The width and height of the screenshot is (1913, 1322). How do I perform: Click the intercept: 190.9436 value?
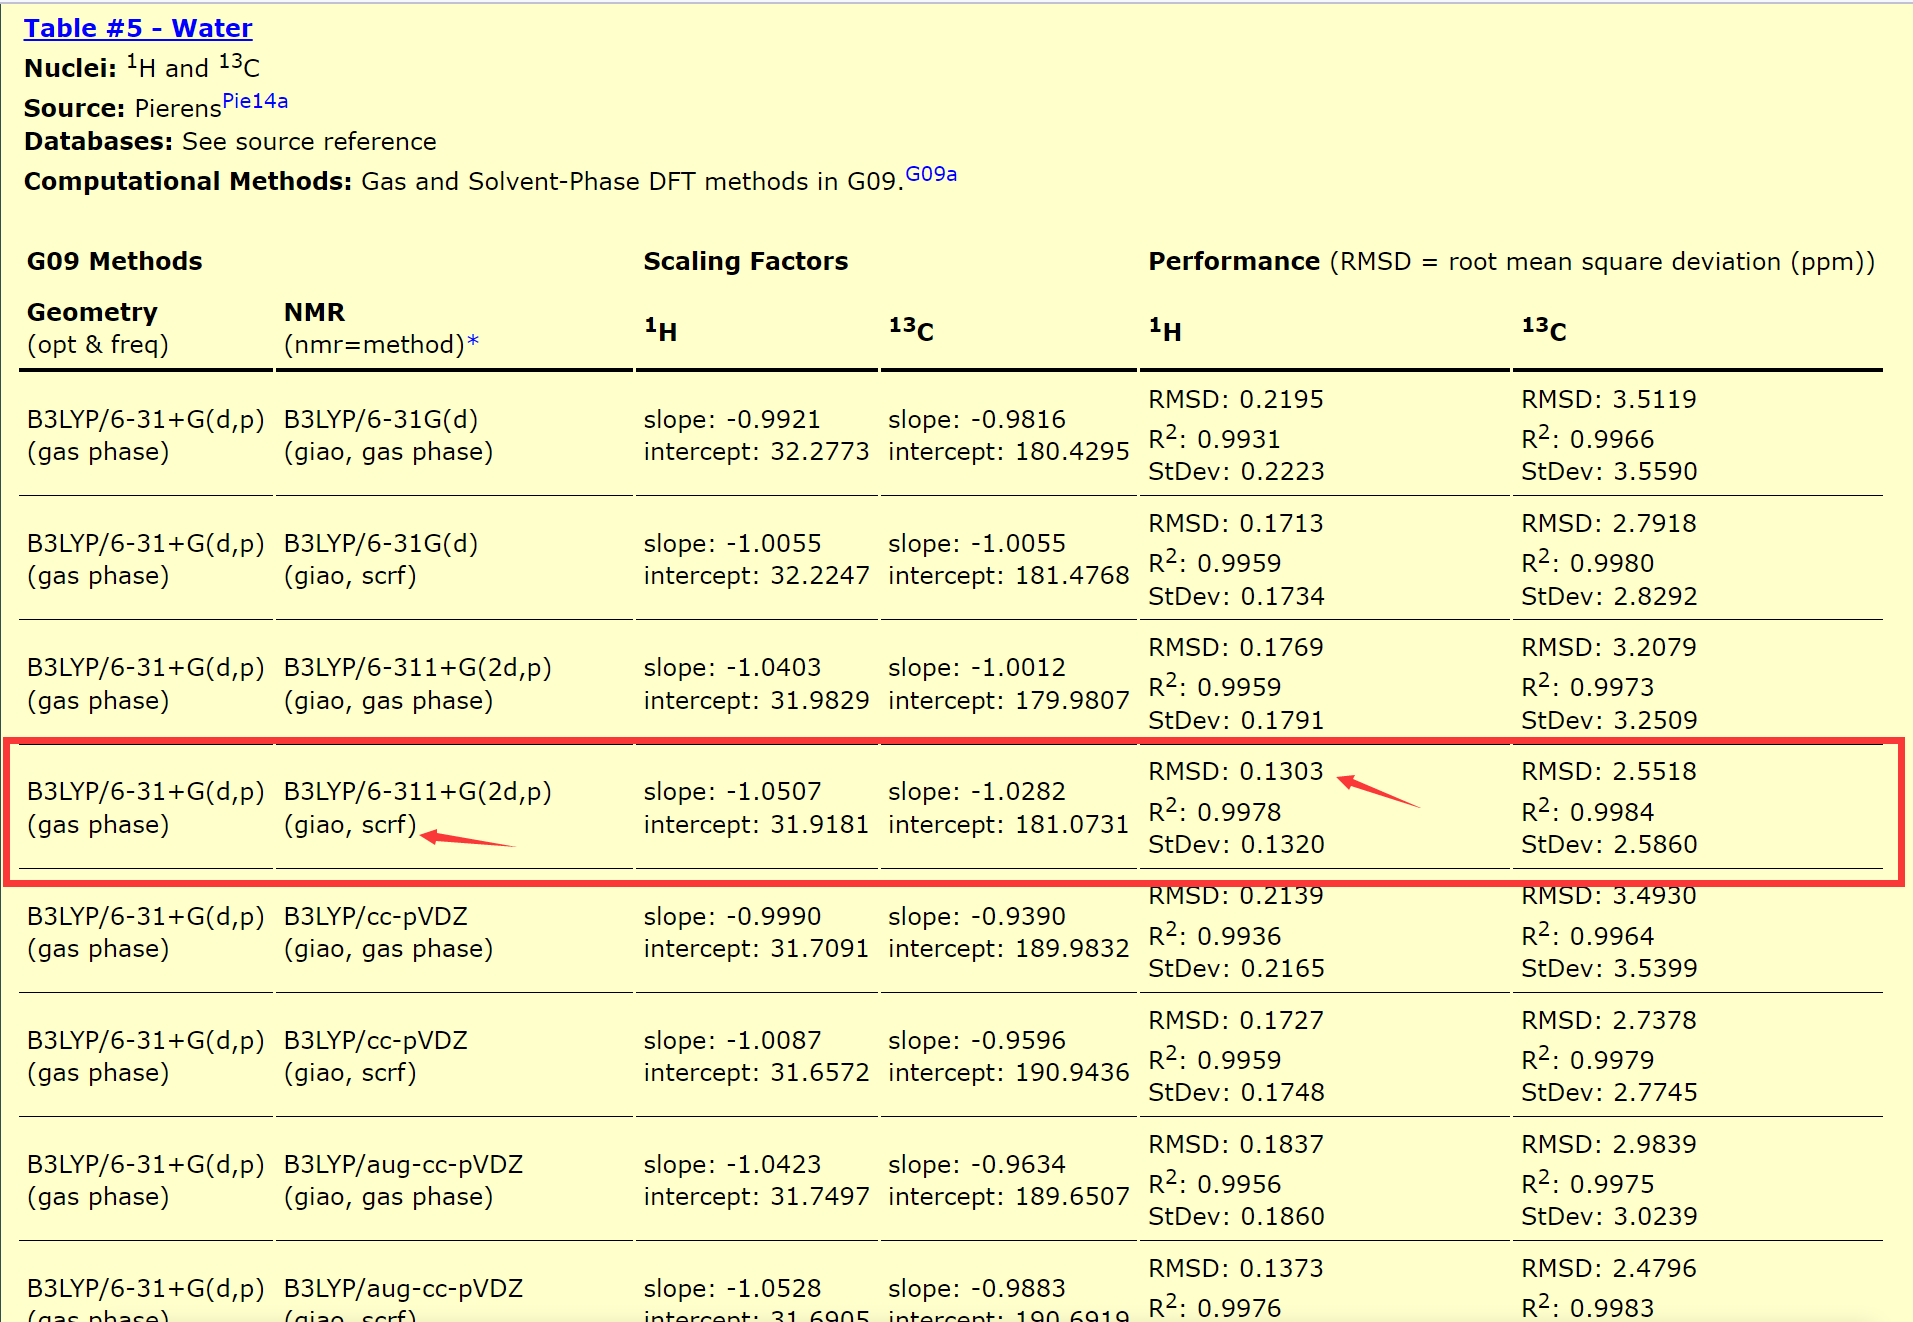pyautogui.click(x=1008, y=1072)
